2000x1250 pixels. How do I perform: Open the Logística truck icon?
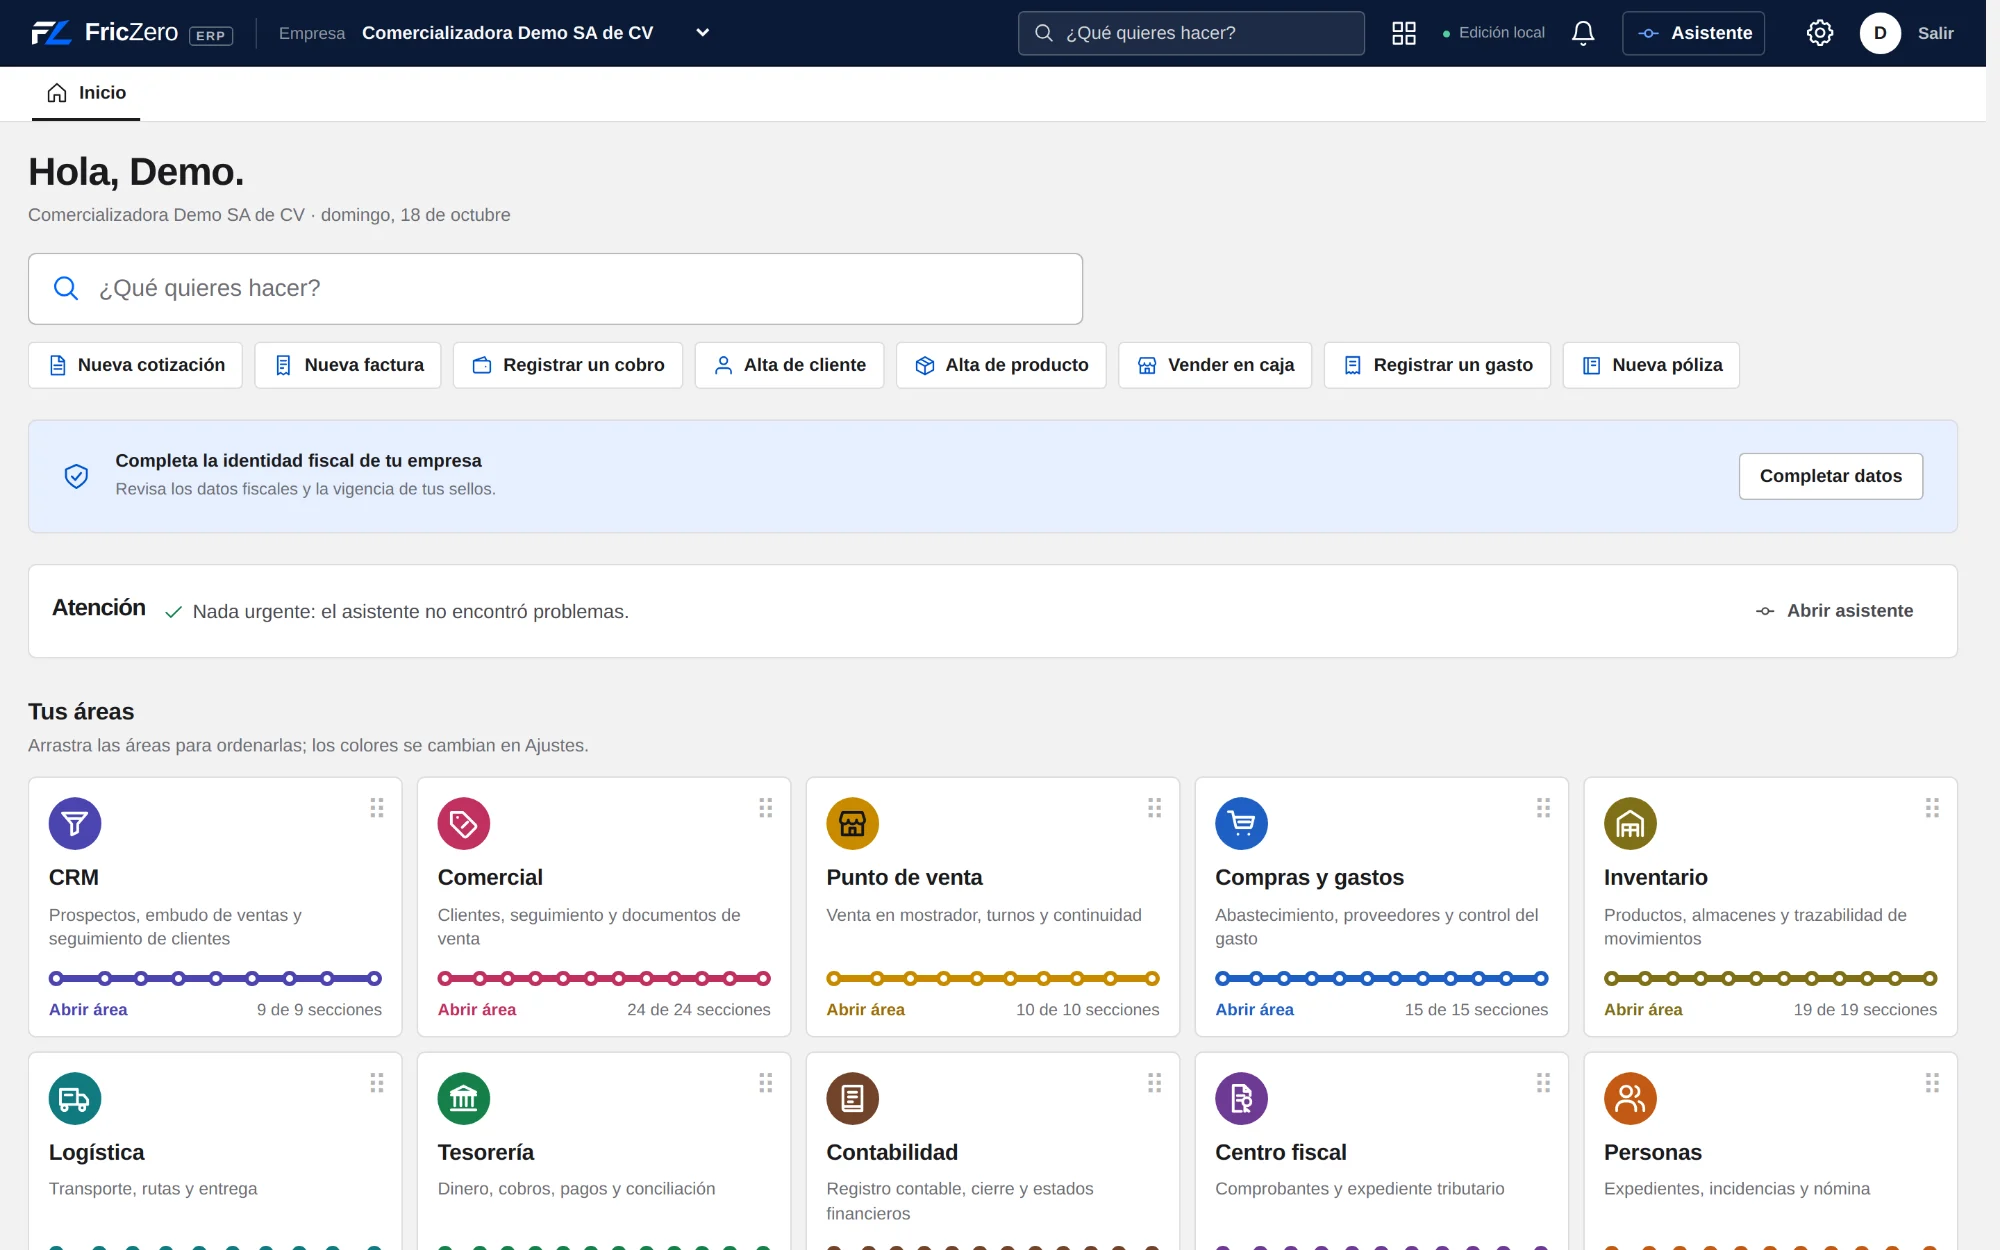[x=75, y=1099]
